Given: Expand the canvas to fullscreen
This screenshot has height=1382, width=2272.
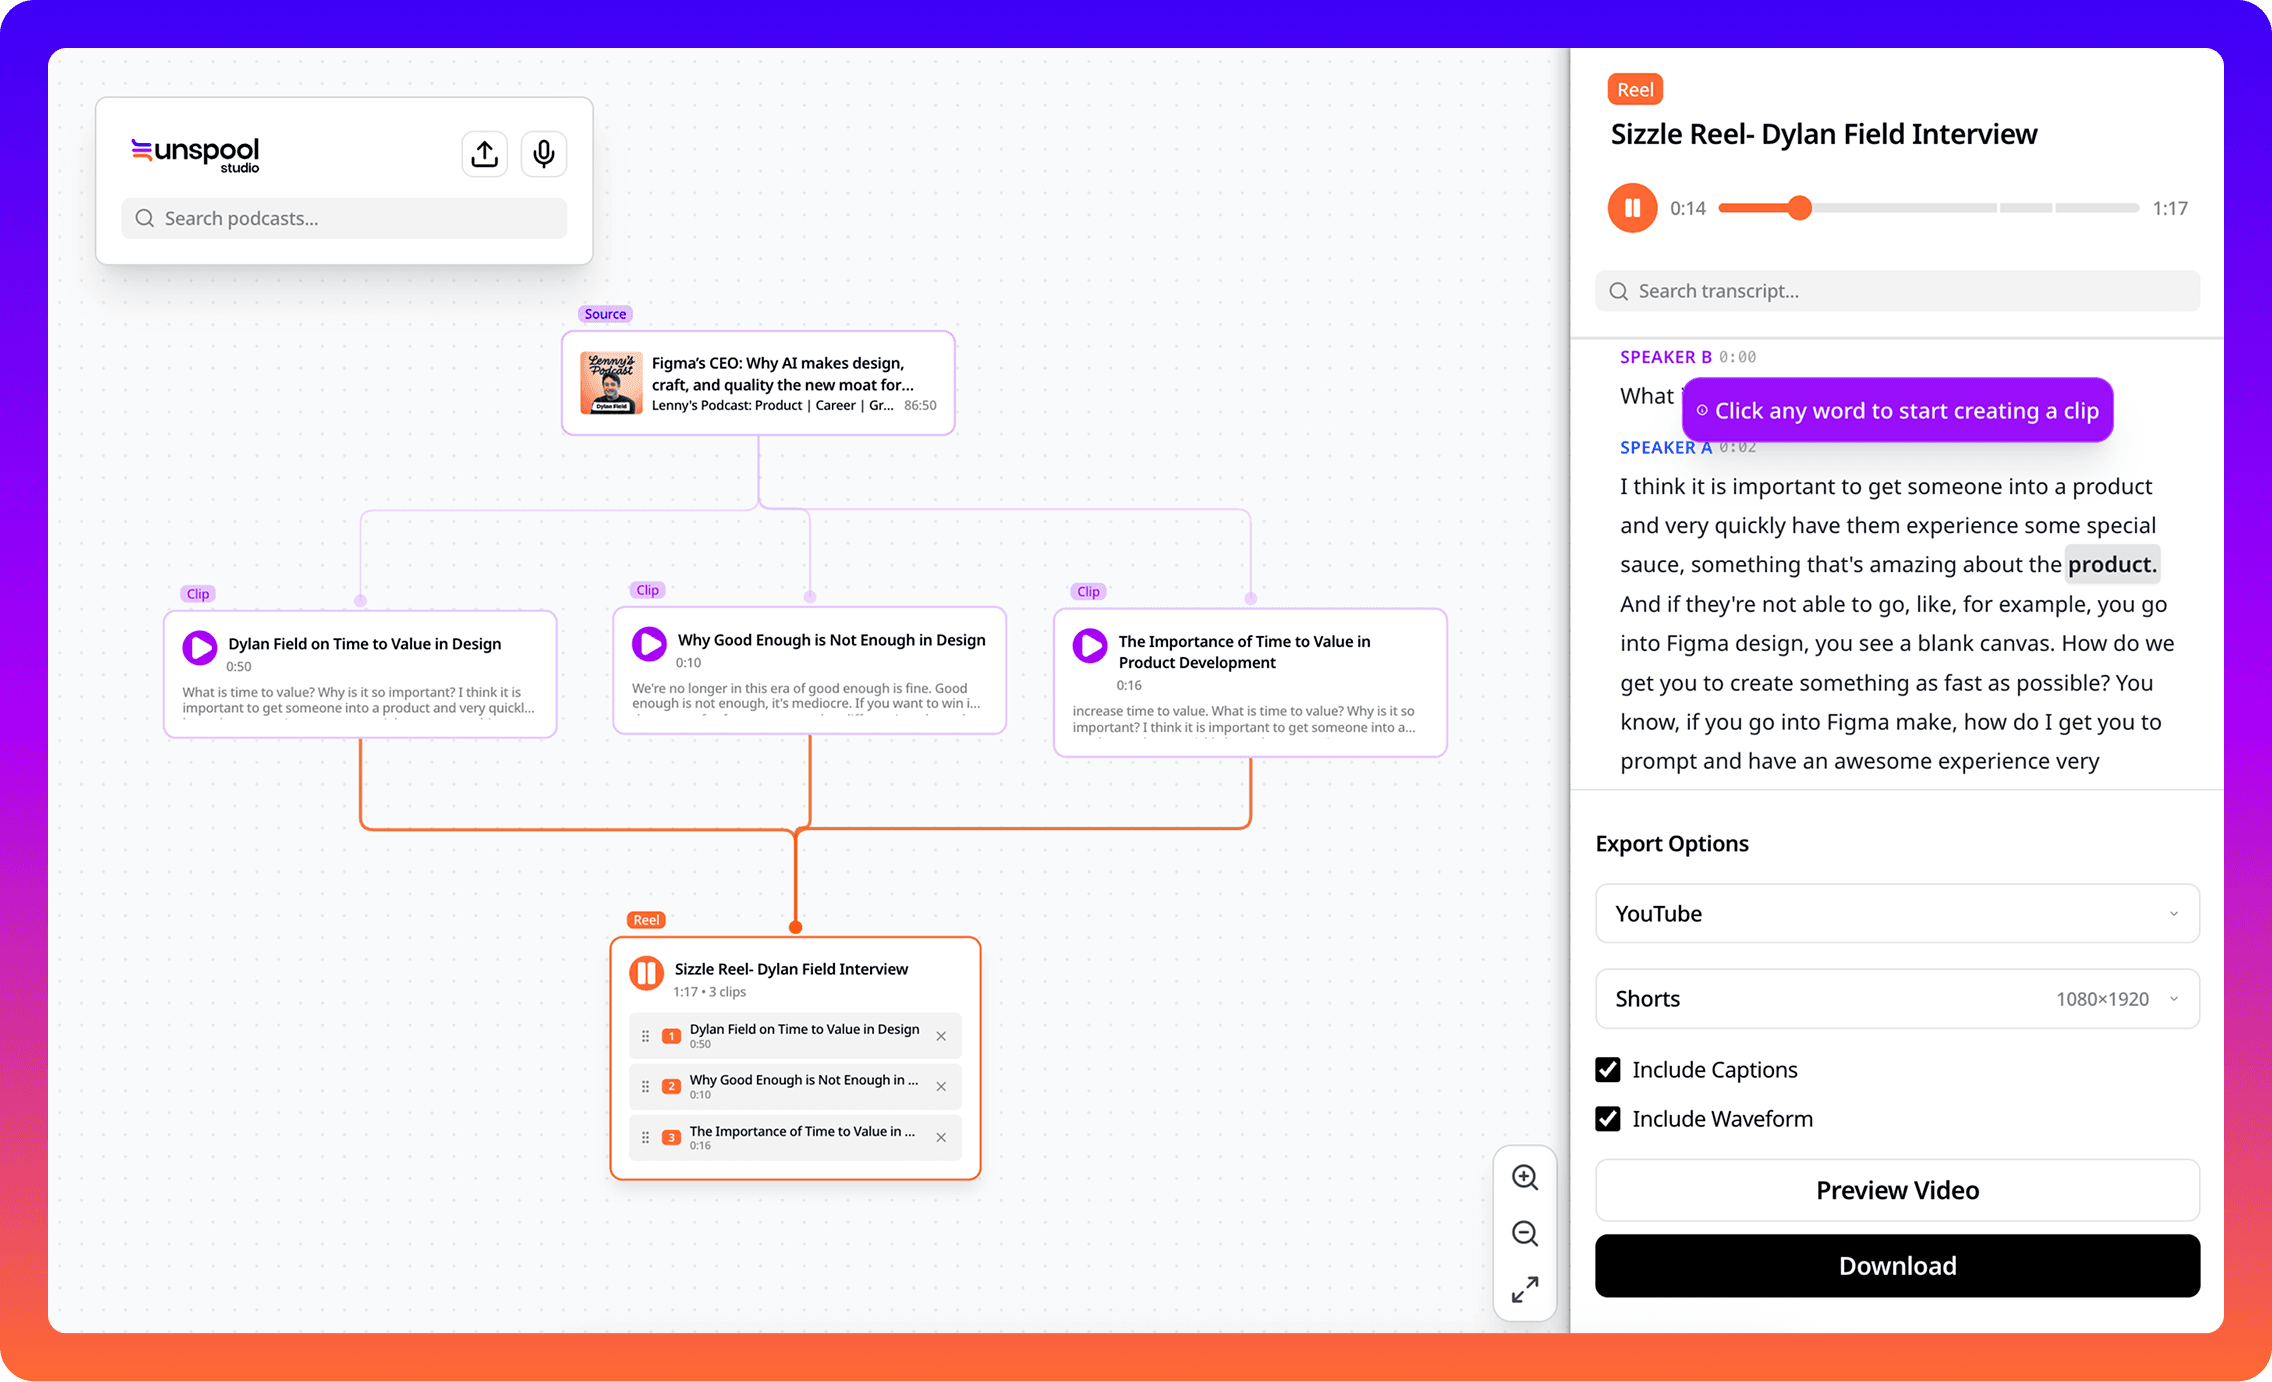Looking at the screenshot, I should tap(1524, 1290).
